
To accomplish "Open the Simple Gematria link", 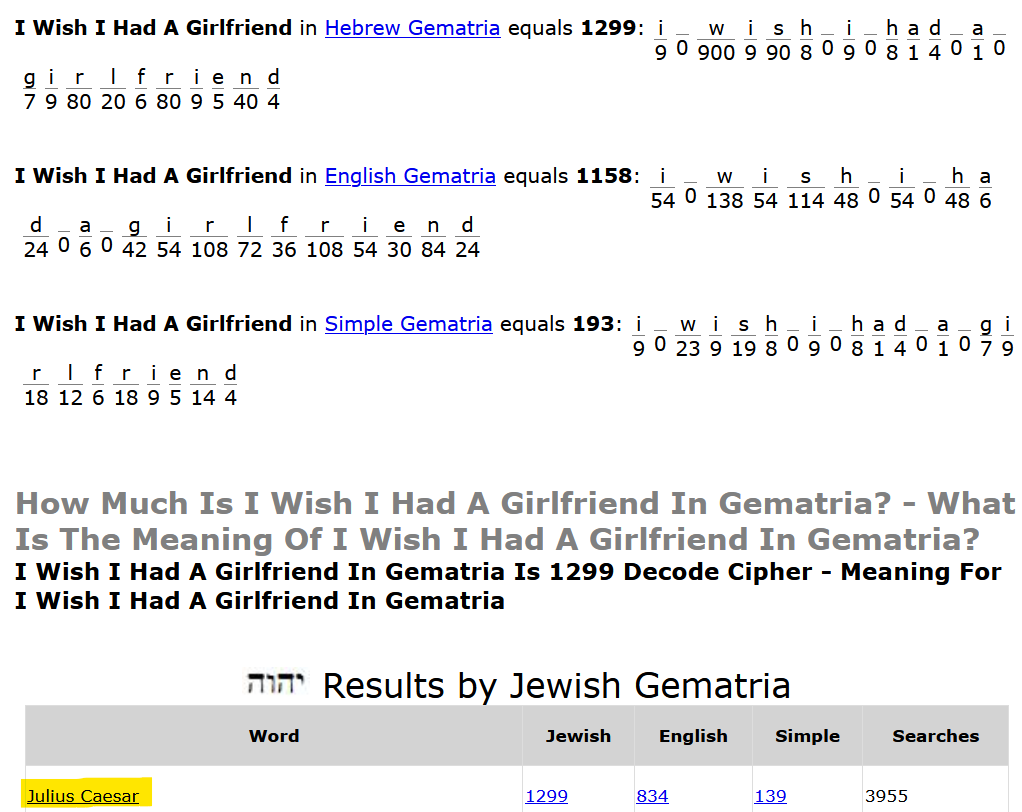I will [x=408, y=324].
